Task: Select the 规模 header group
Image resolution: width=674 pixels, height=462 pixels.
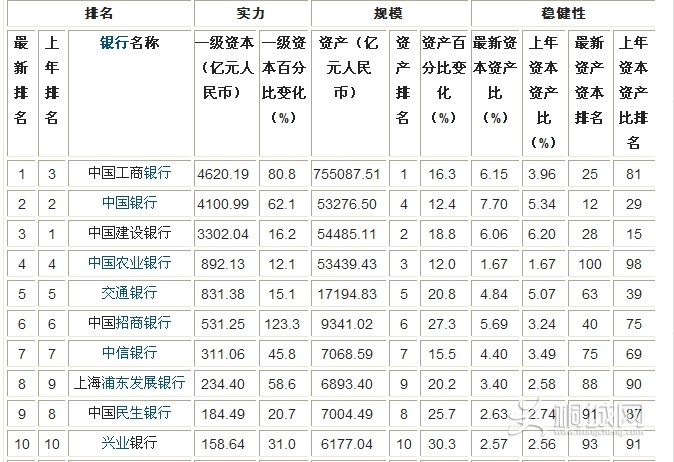Action: 390,14
